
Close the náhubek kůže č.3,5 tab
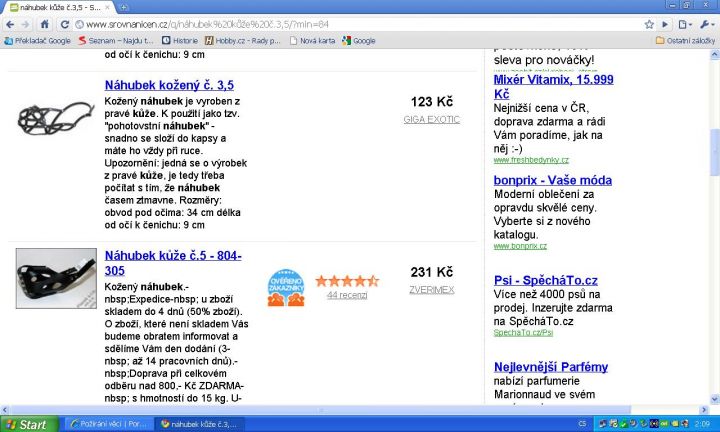[x=108, y=7]
